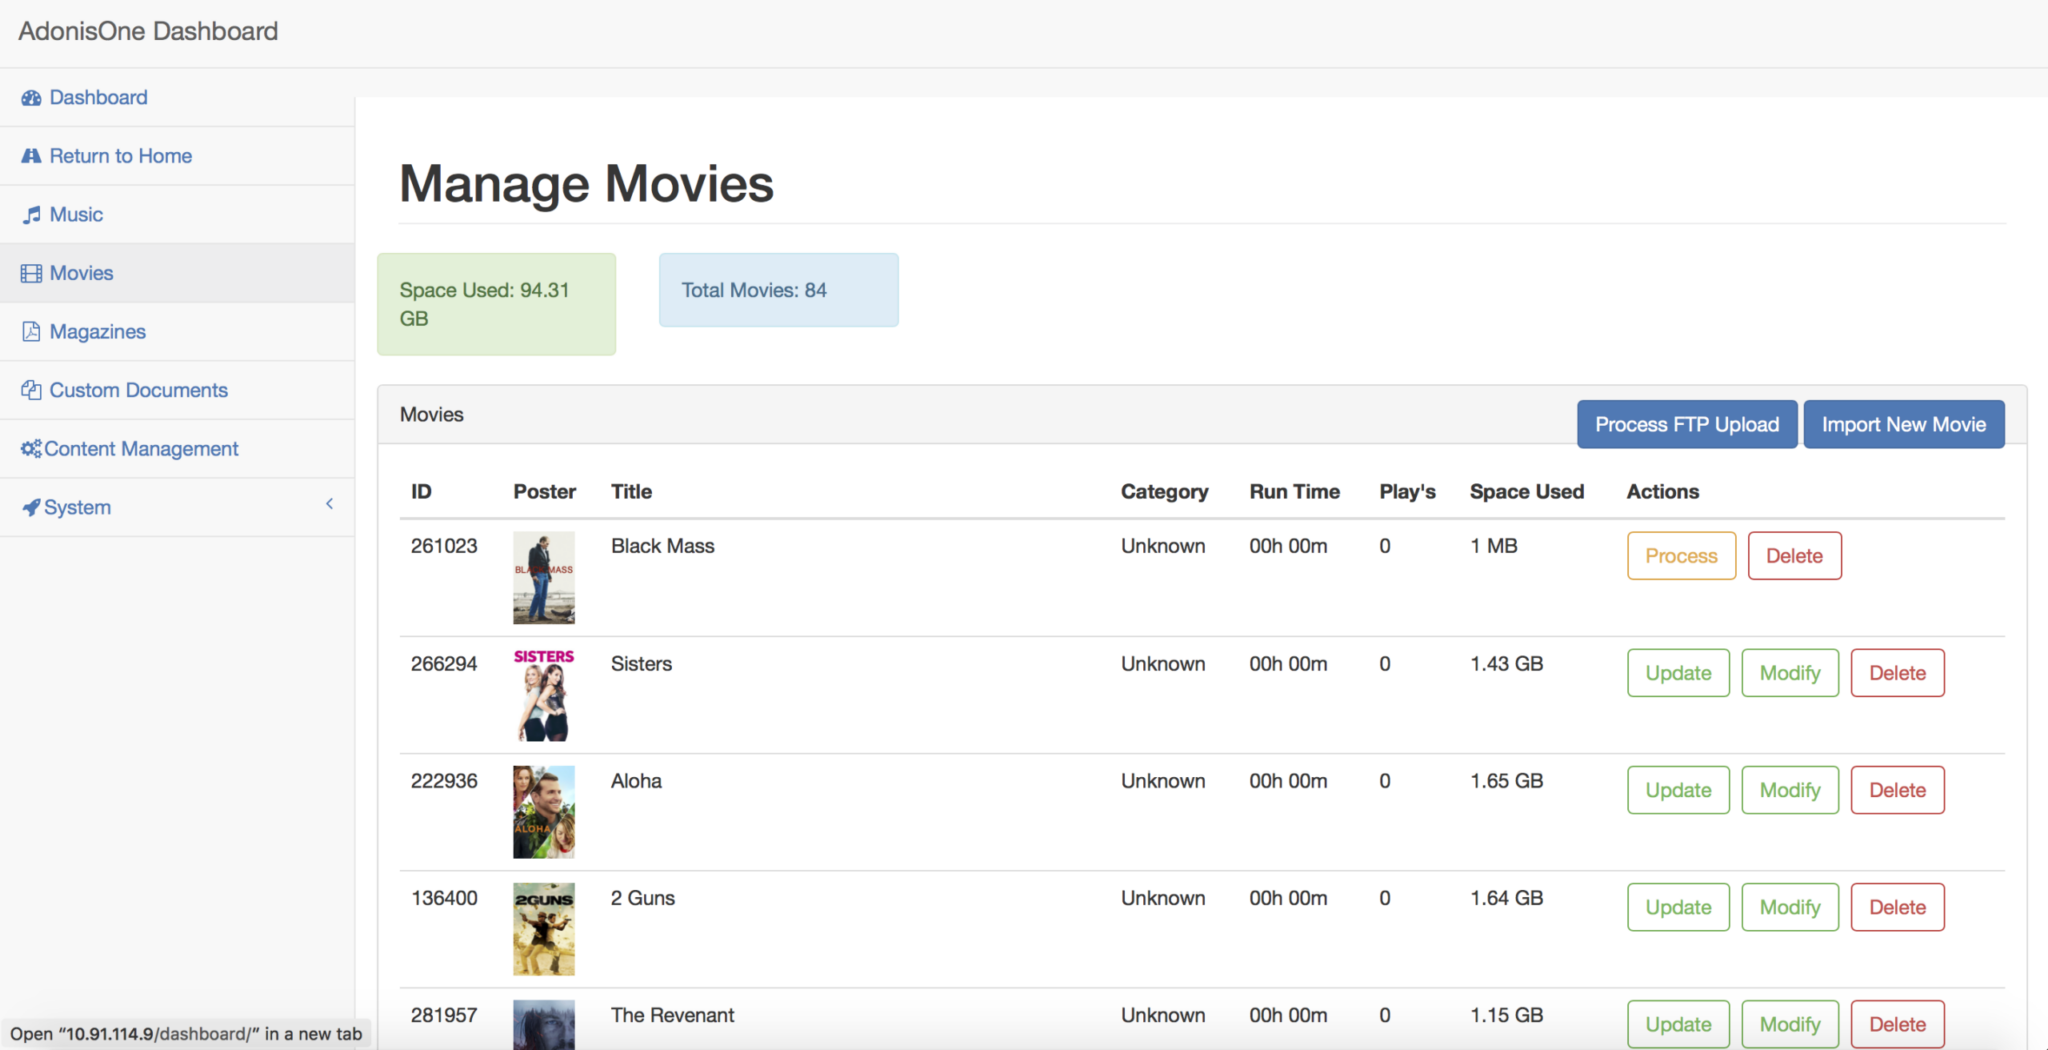The width and height of the screenshot is (2048, 1050).
Task: Click the Title column header
Action: click(631, 491)
